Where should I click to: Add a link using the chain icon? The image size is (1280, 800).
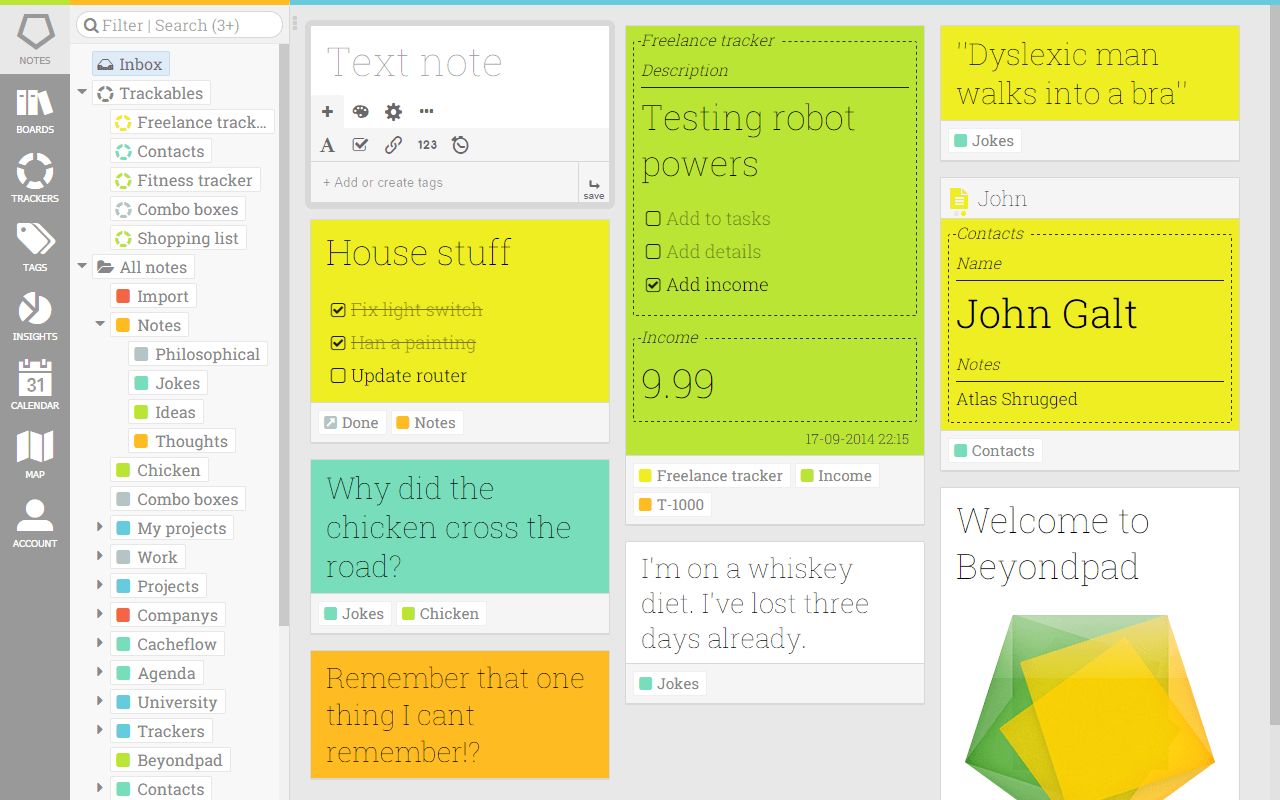394,145
